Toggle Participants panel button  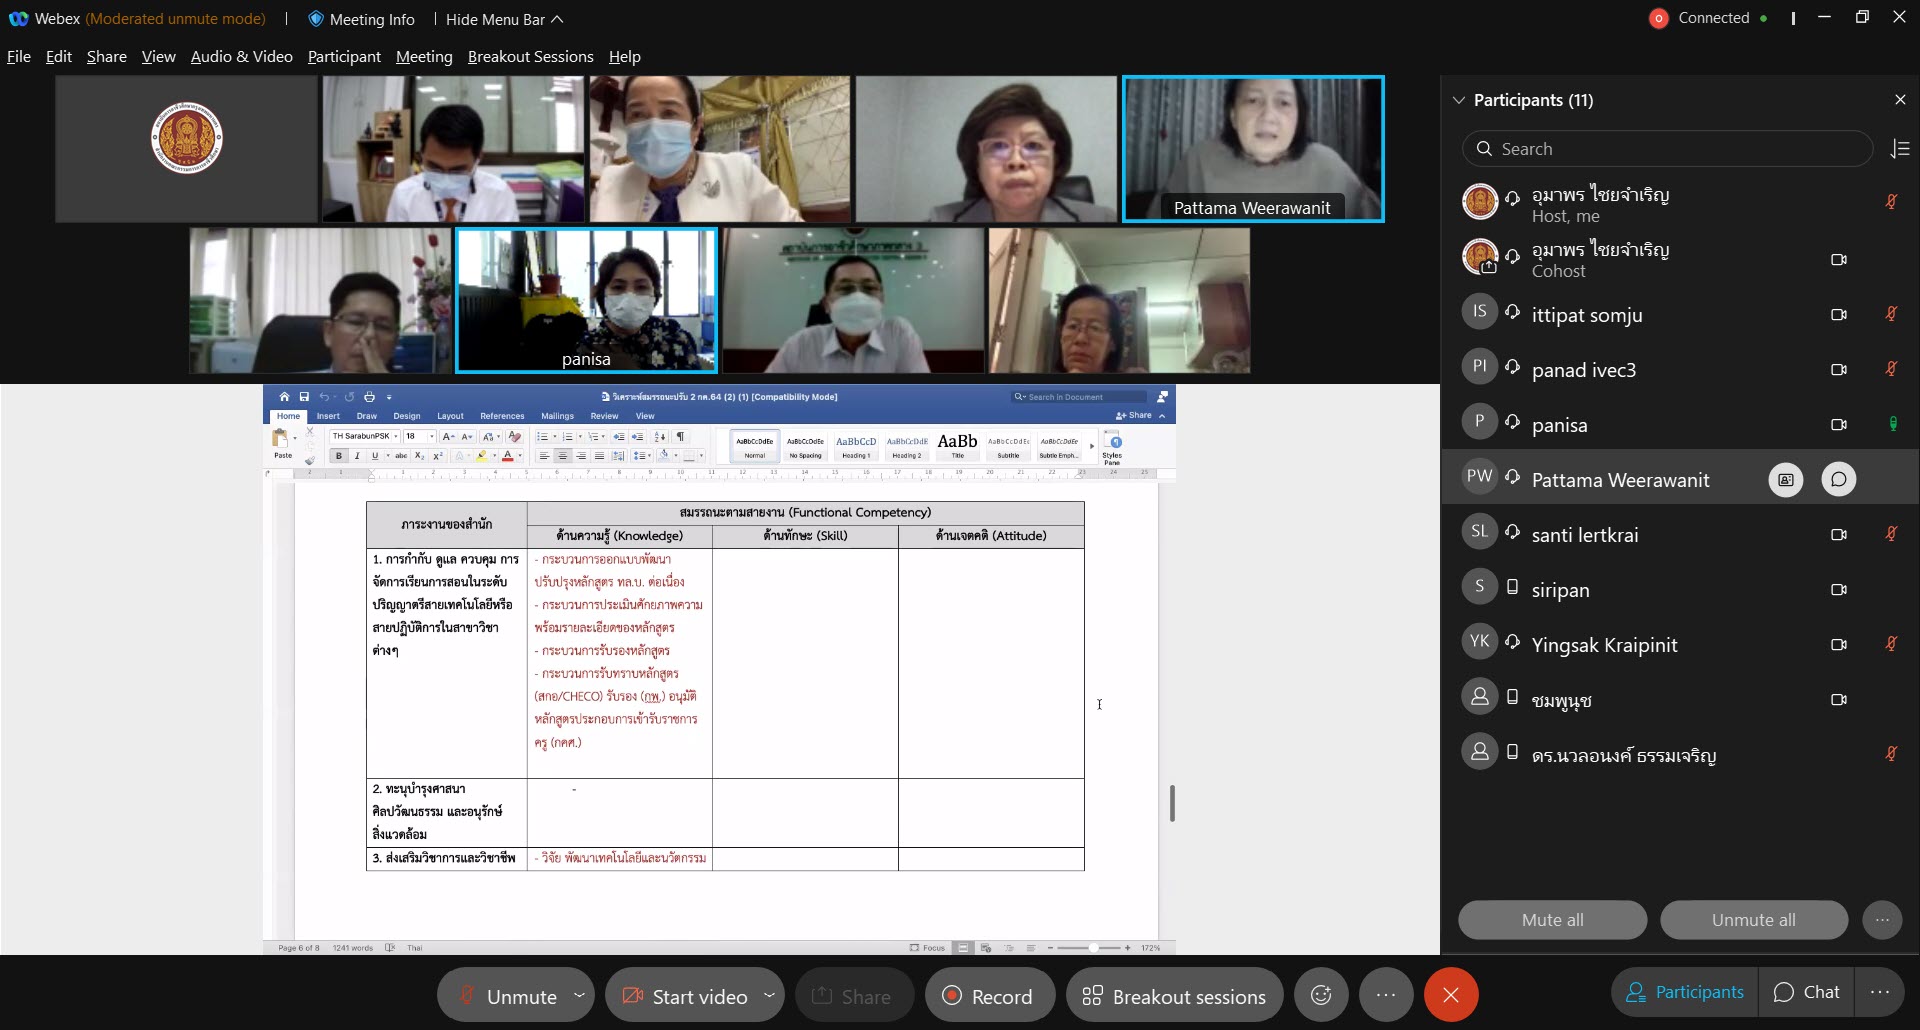(x=1685, y=992)
